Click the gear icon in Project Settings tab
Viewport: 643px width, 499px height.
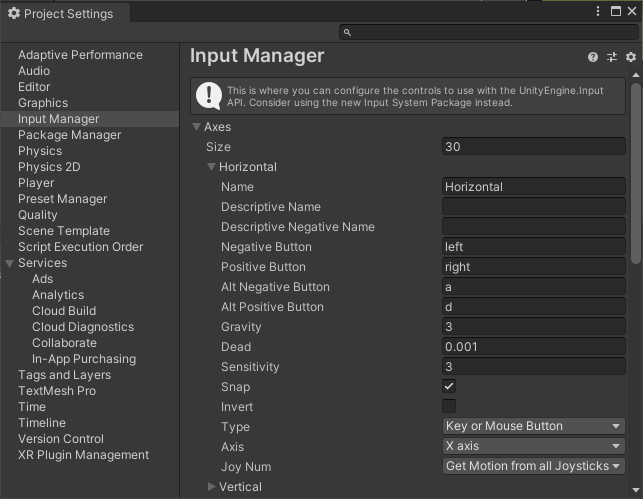(x=13, y=14)
